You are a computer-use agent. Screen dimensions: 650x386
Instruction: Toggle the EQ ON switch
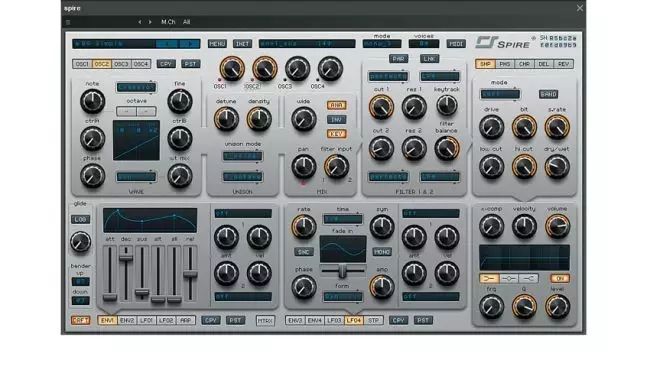tap(560, 279)
